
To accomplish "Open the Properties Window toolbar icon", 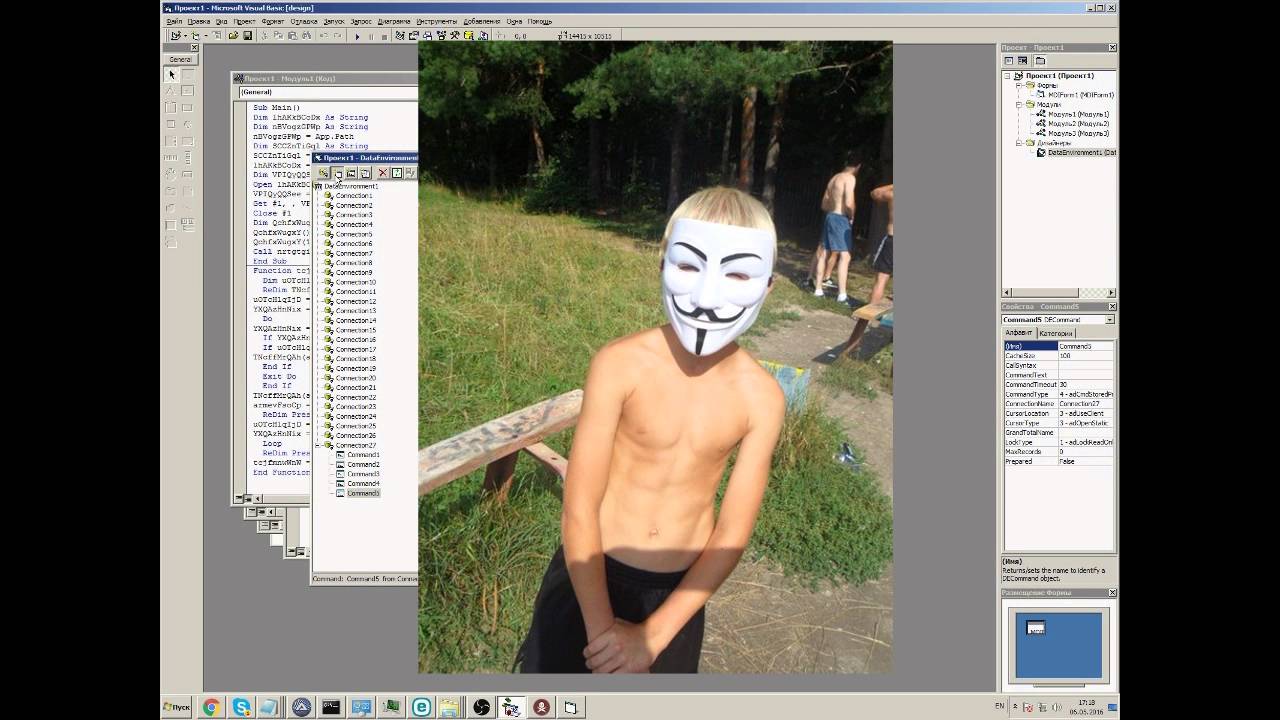I will tap(414, 36).
